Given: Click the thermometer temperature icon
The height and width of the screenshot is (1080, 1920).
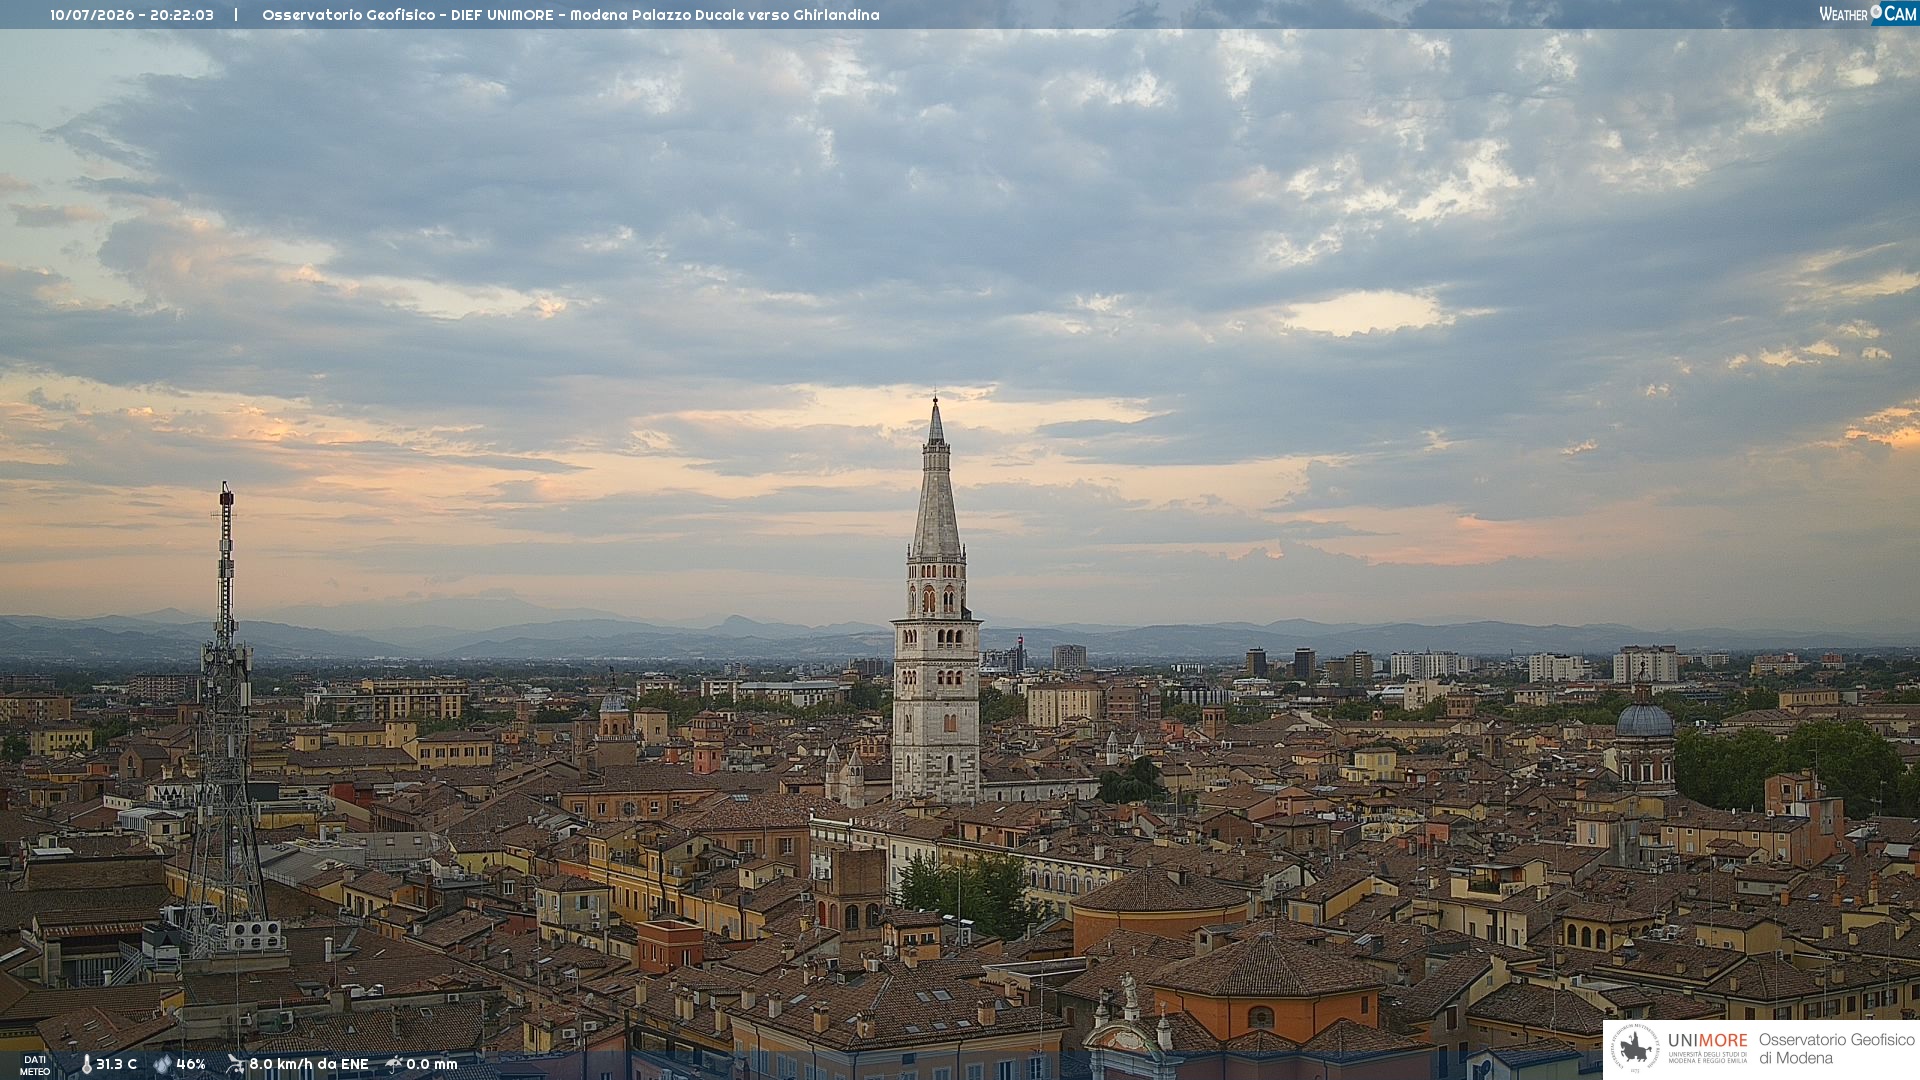Looking at the screenshot, I should click(87, 1065).
